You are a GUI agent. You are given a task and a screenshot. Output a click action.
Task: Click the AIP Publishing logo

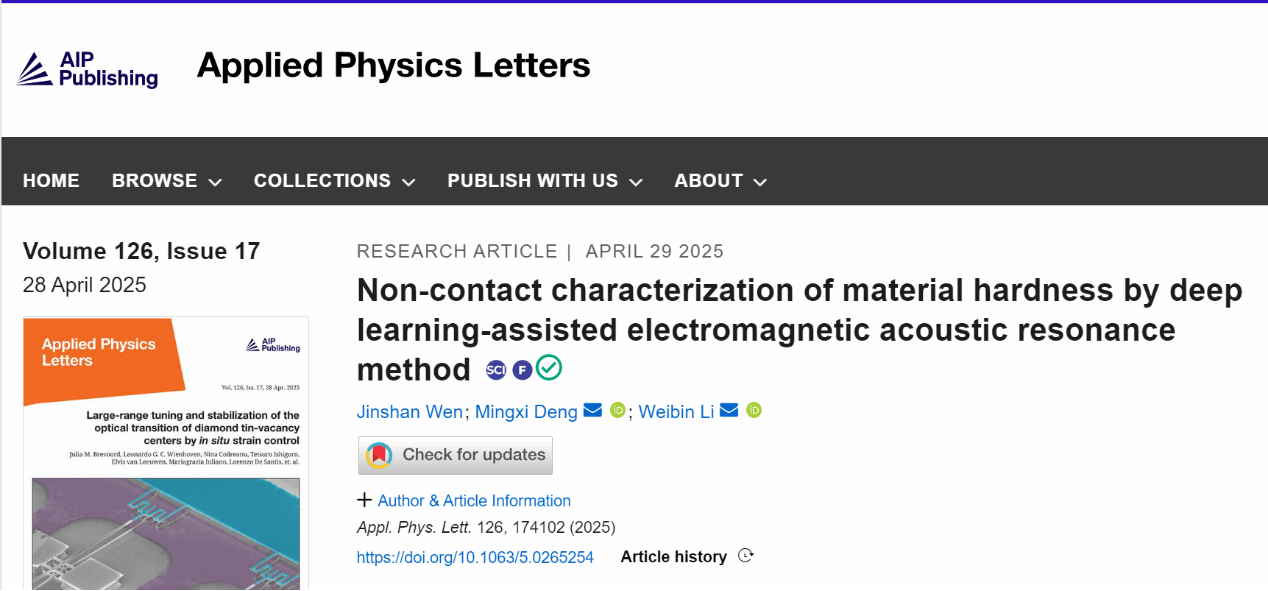tap(87, 68)
